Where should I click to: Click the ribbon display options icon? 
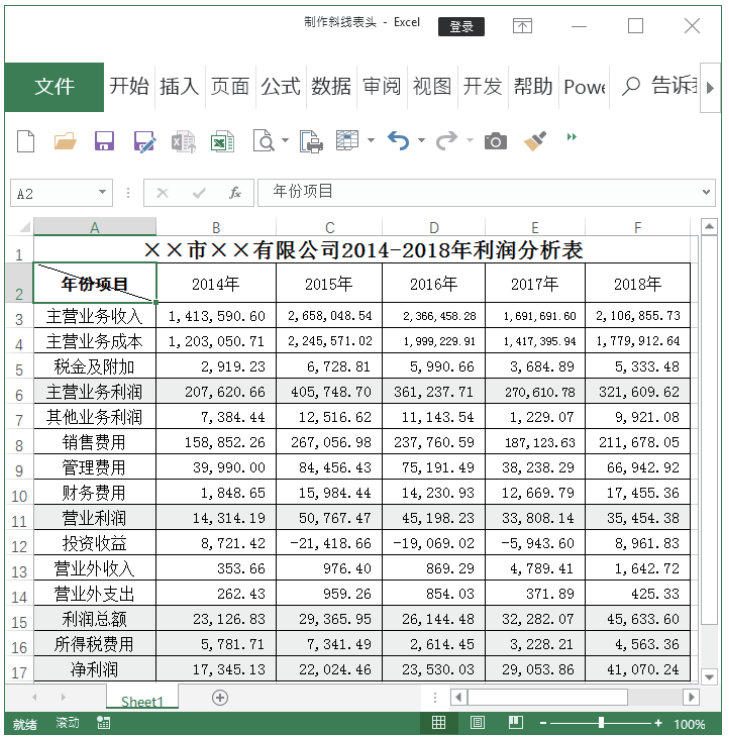(x=522, y=26)
